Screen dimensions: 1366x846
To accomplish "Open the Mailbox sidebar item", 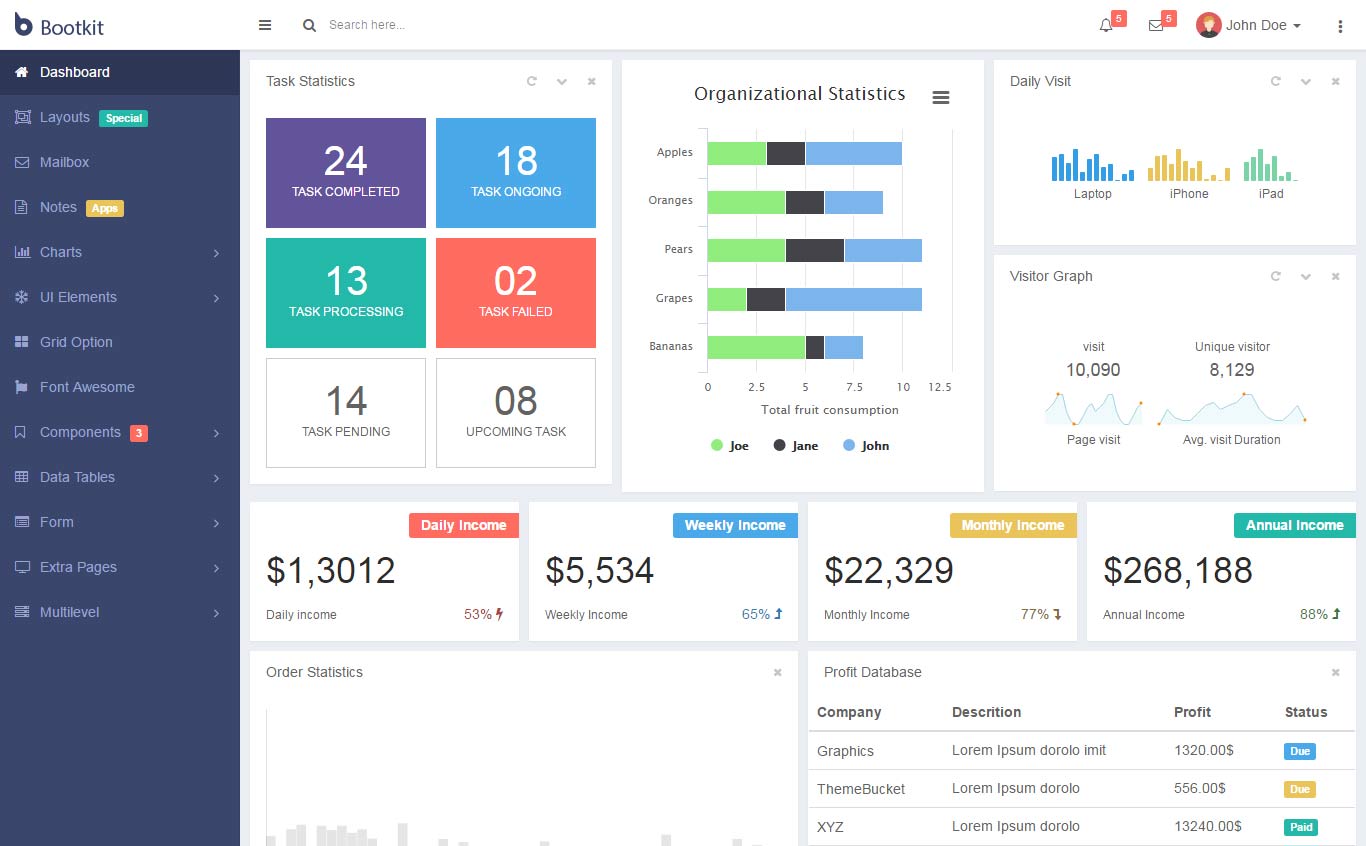I will click(x=120, y=162).
